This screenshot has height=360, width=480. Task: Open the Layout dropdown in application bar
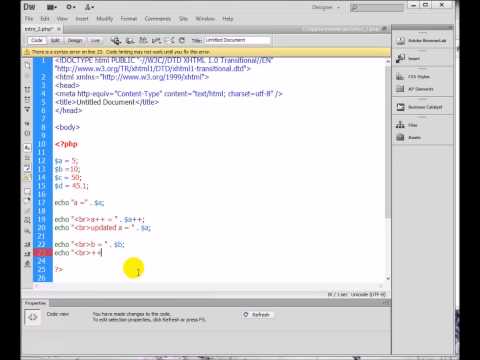click(x=52, y=7)
